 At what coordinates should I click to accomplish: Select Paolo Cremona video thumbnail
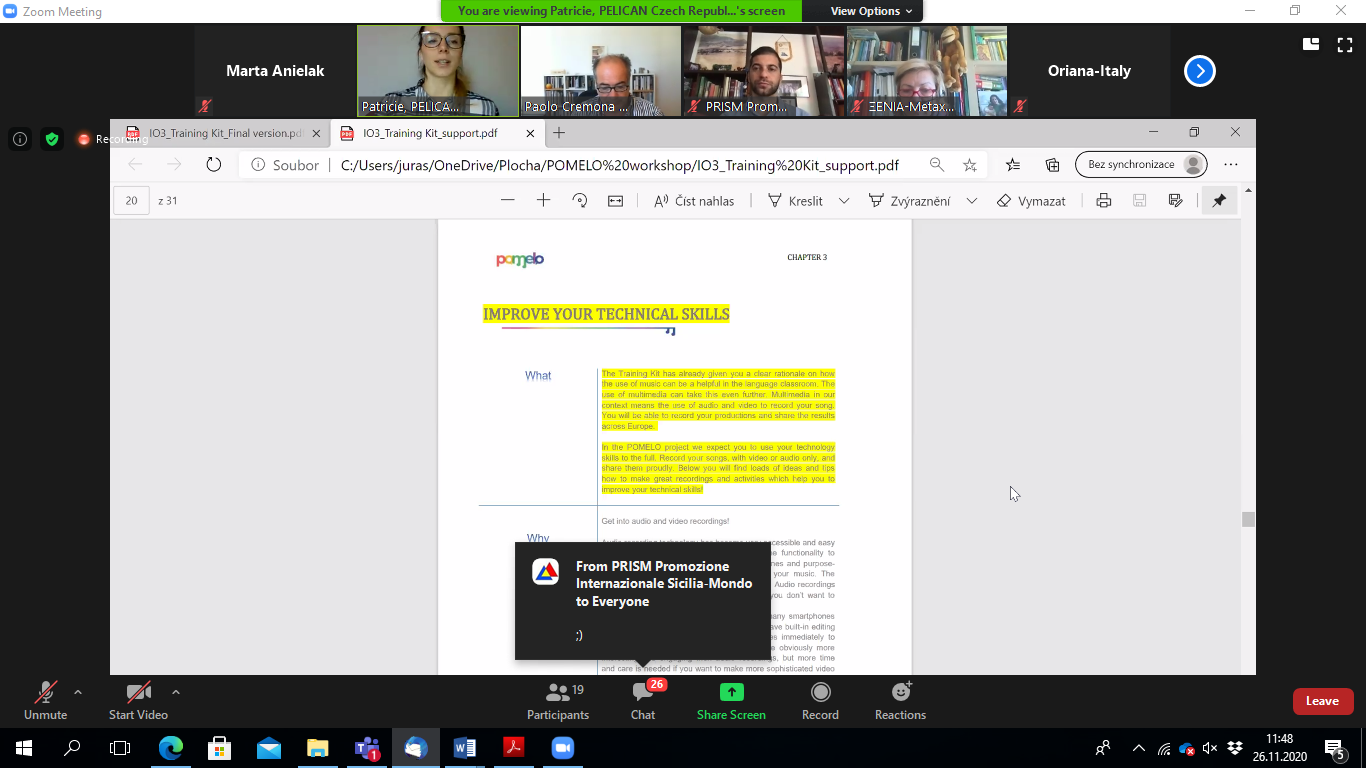600,71
